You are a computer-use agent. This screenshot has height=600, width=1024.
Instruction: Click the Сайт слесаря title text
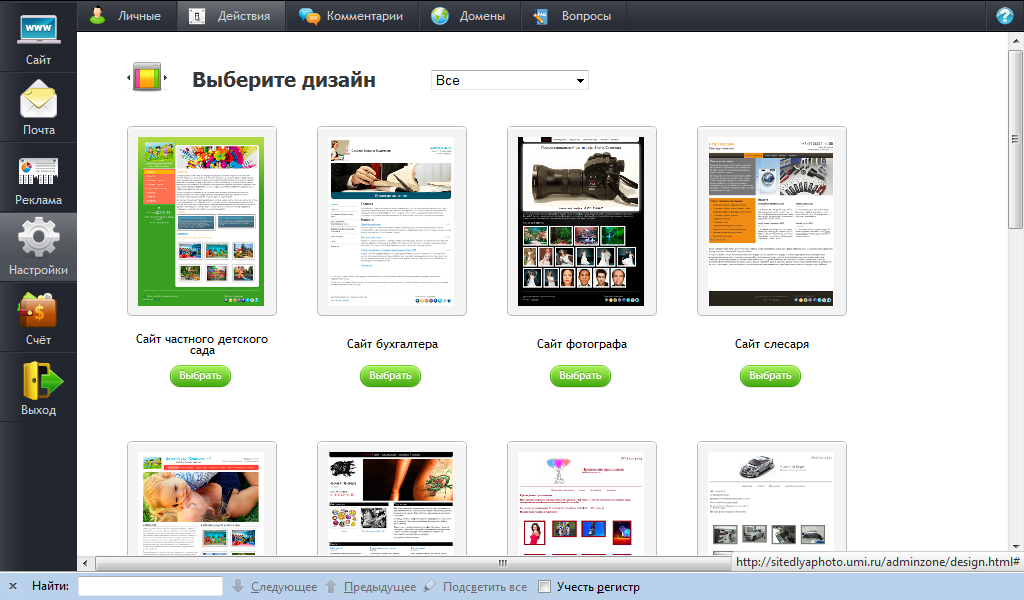[x=772, y=344]
